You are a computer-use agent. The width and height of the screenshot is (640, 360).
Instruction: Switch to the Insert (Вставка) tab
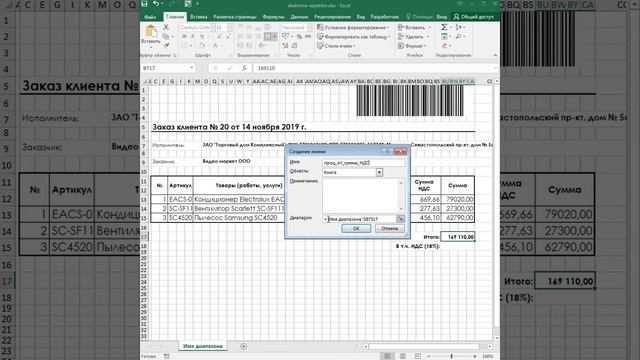tap(199, 17)
